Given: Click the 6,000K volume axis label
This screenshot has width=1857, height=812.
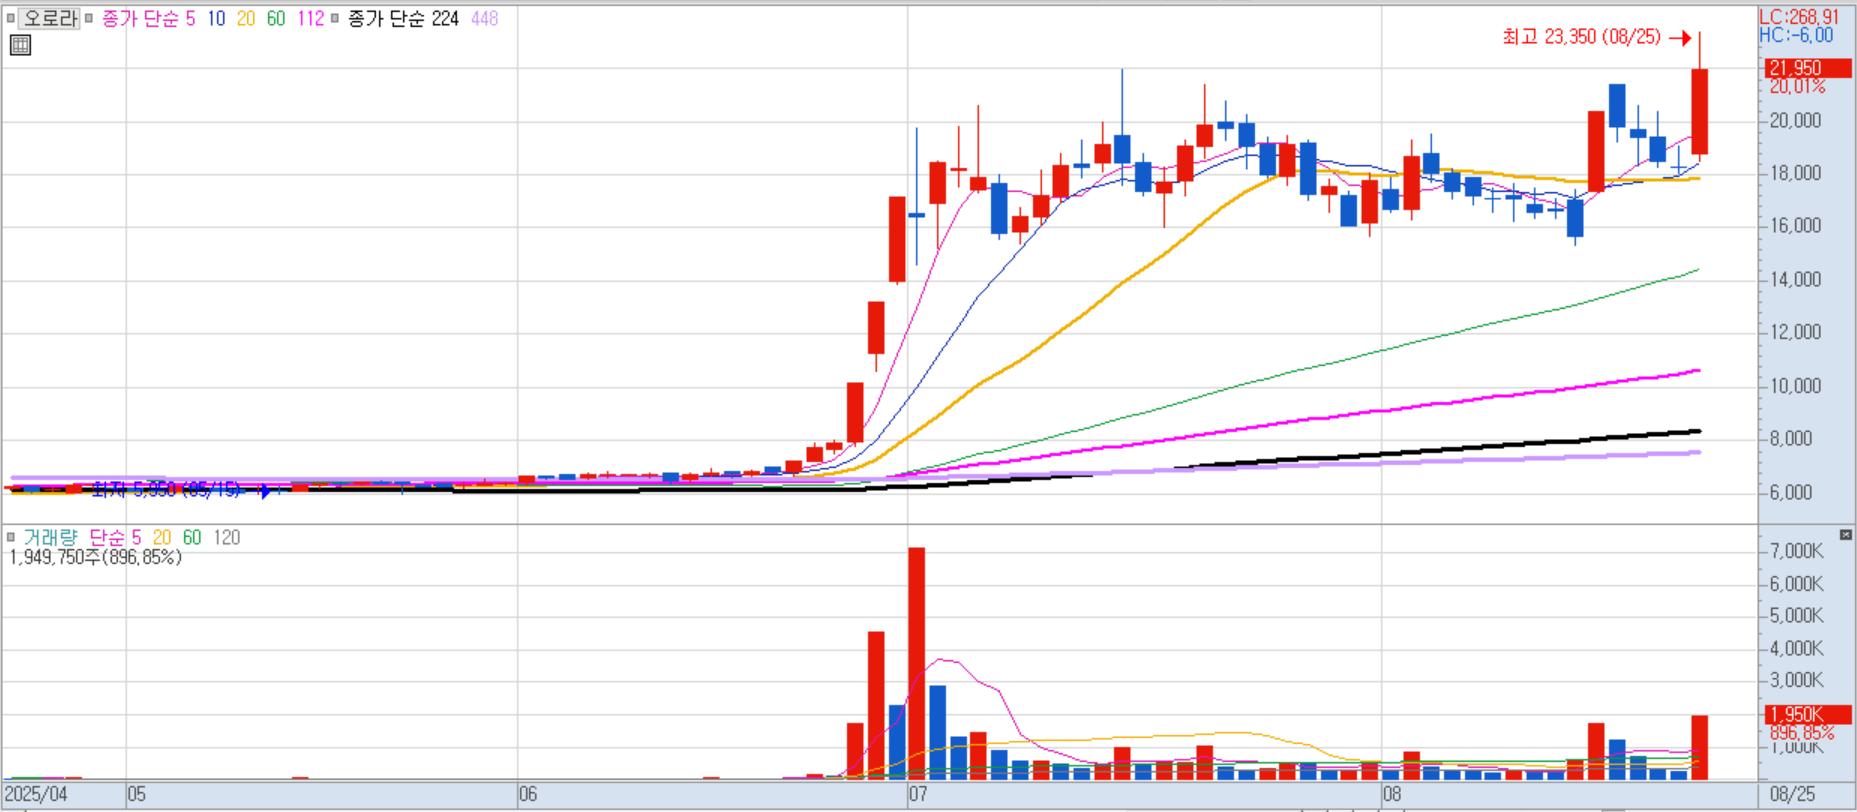Looking at the screenshot, I should coord(1796,584).
